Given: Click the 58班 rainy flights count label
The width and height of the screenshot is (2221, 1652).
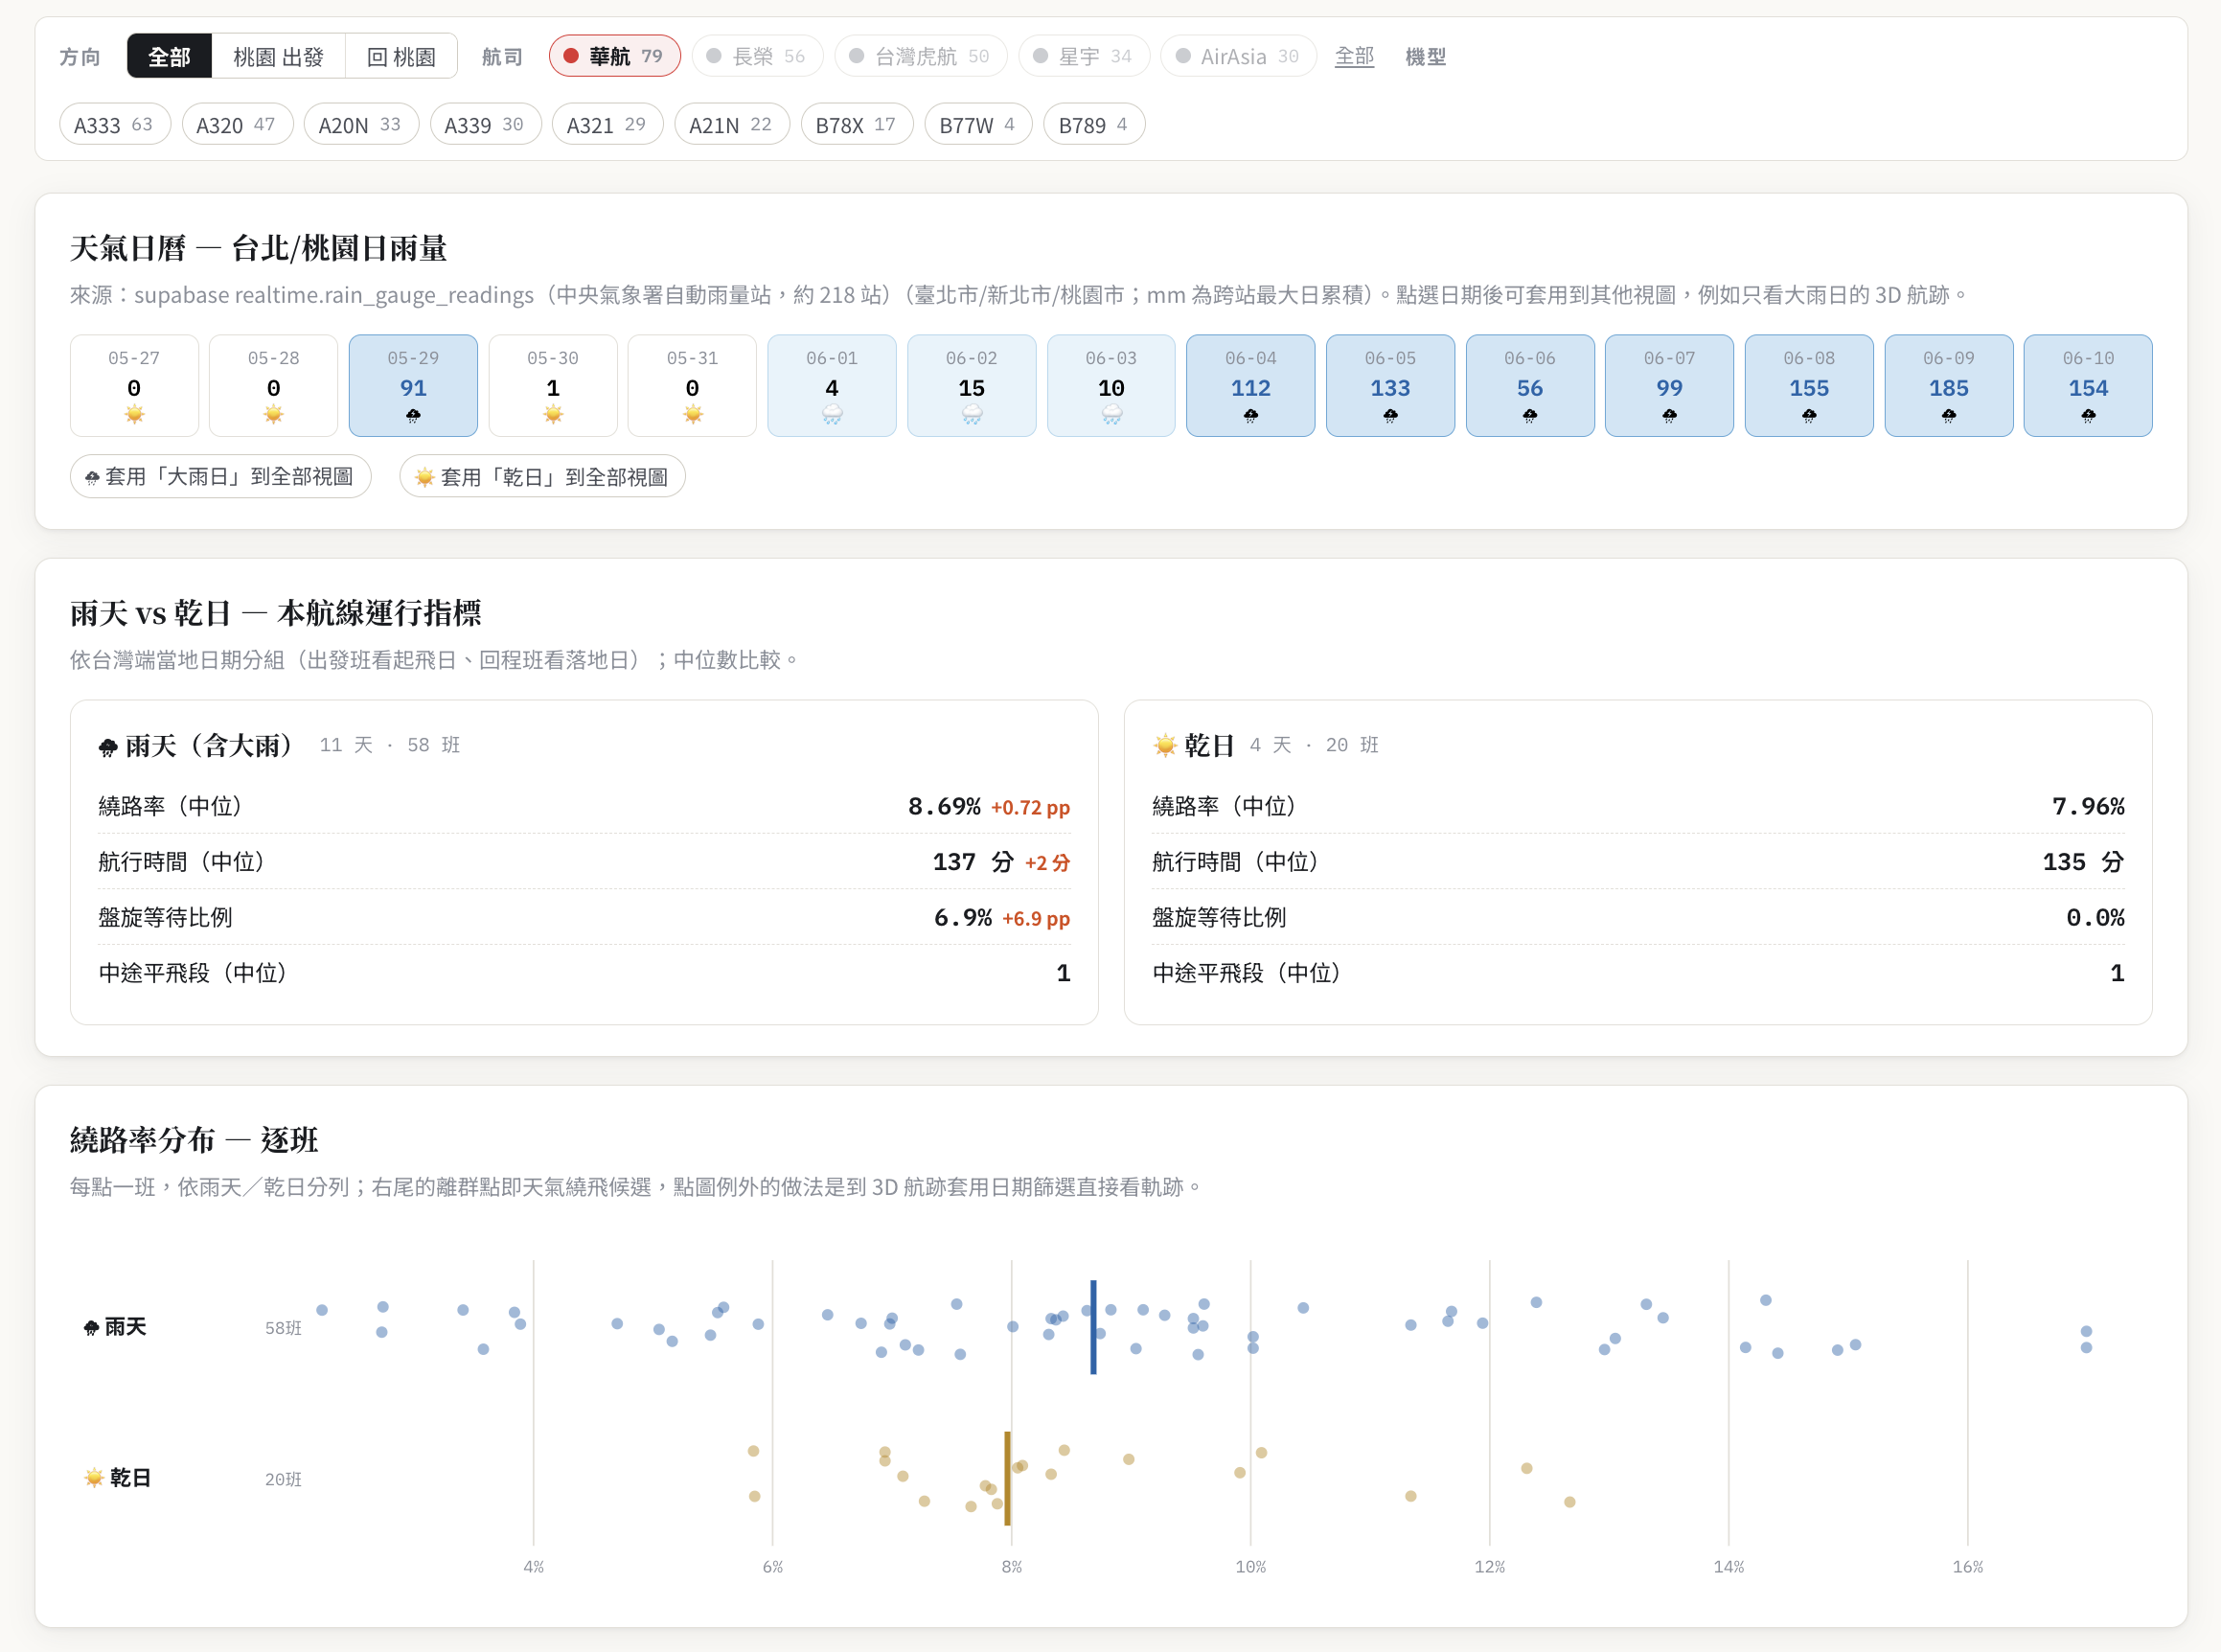Looking at the screenshot, I should coord(283,1328).
